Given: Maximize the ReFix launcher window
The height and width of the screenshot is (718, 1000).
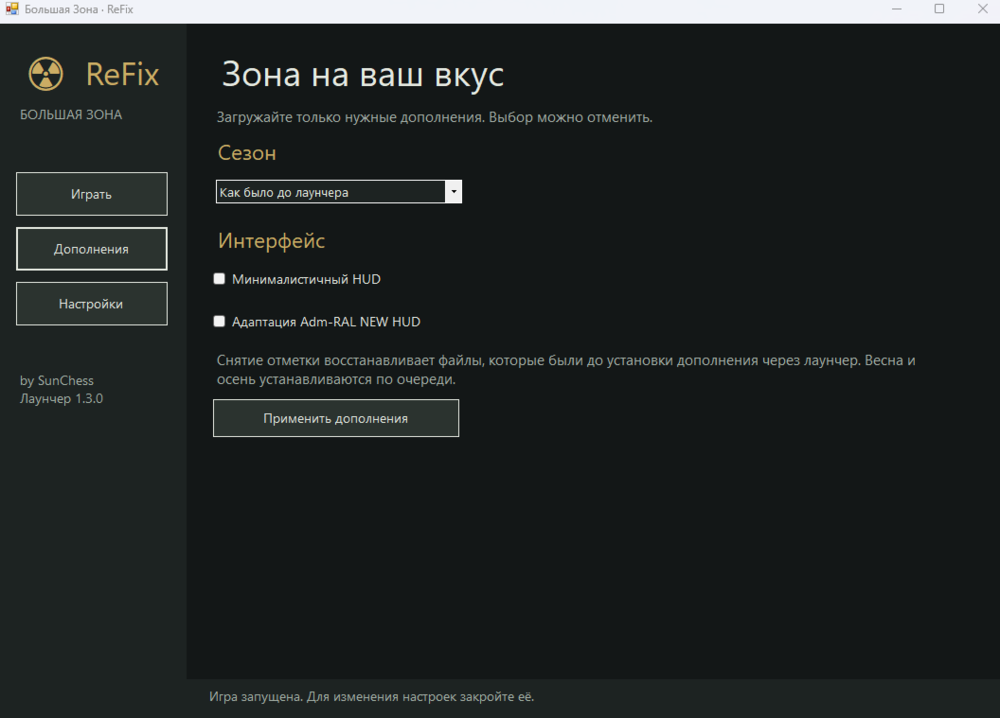Looking at the screenshot, I should click(939, 9).
